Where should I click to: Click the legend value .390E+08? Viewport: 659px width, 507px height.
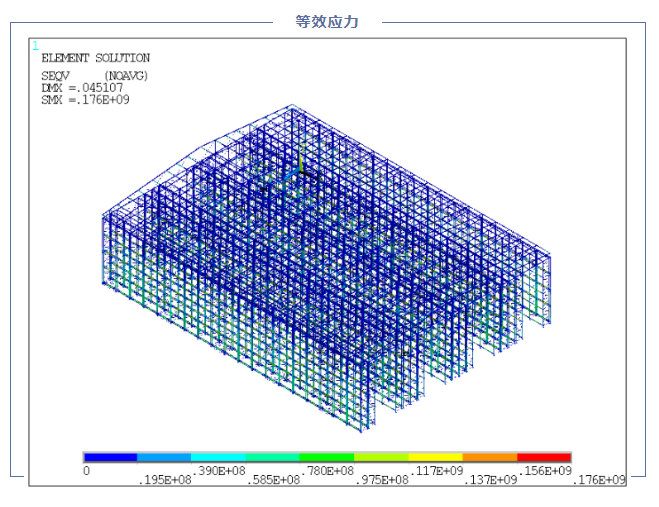click(x=219, y=471)
